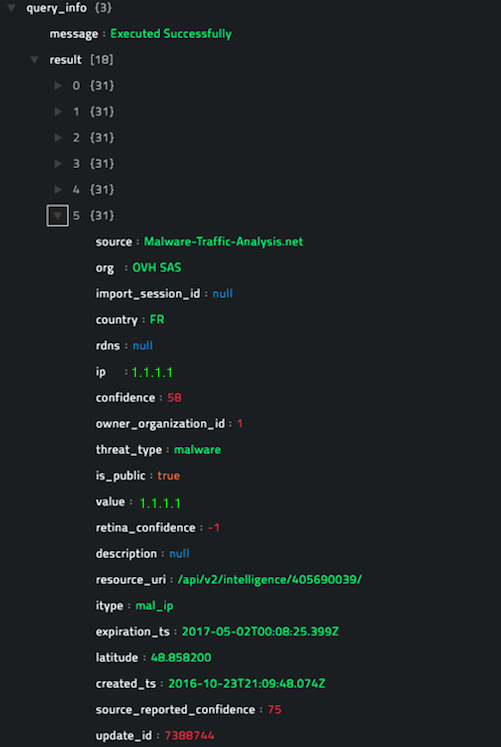The height and width of the screenshot is (747, 501).
Task: Click the is_public key
Action: [x=120, y=475]
